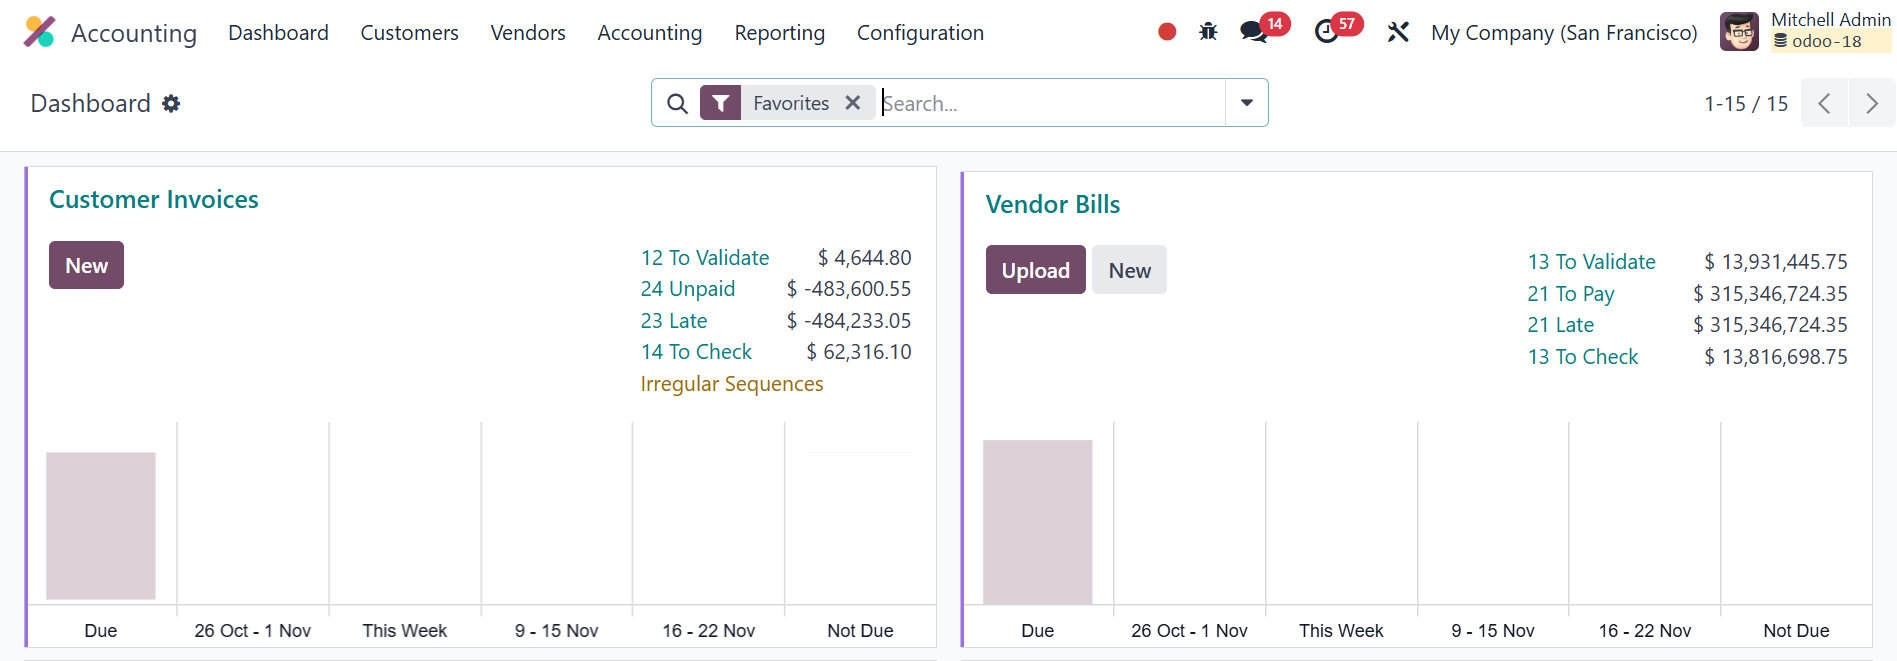Open the Reporting menu
The height and width of the screenshot is (661, 1897).
coord(779,32)
